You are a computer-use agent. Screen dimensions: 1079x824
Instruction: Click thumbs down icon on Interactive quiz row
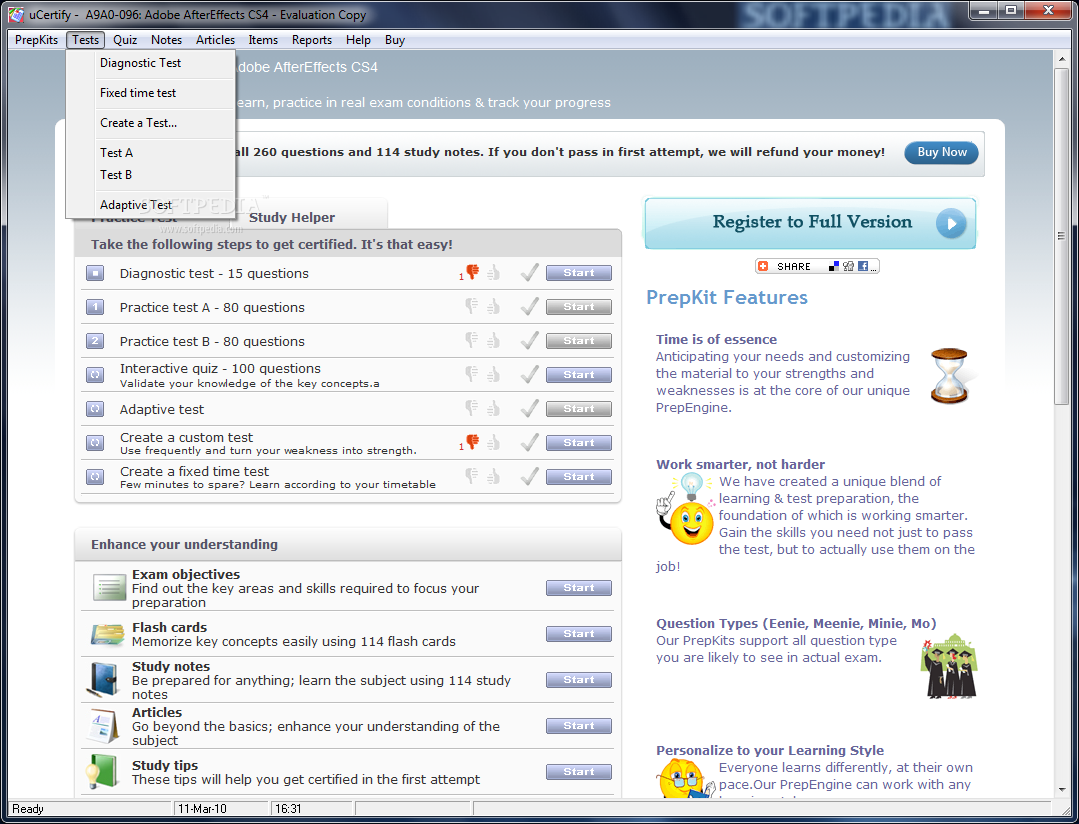472,374
